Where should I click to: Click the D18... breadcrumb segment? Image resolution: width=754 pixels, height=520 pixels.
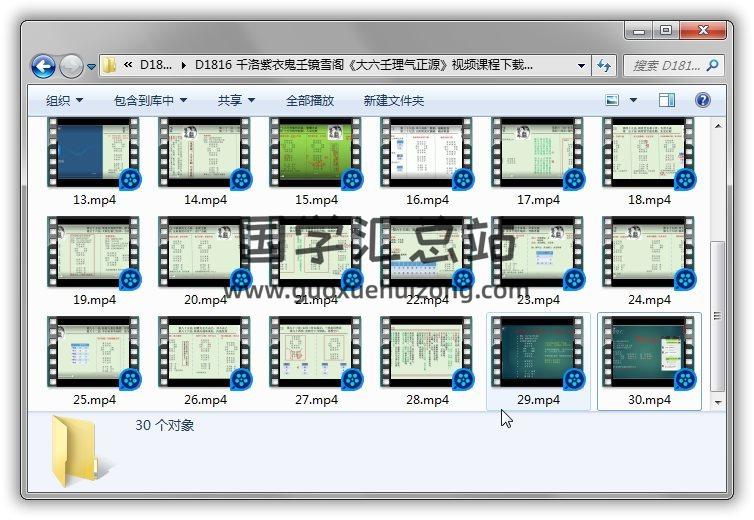tap(155, 65)
